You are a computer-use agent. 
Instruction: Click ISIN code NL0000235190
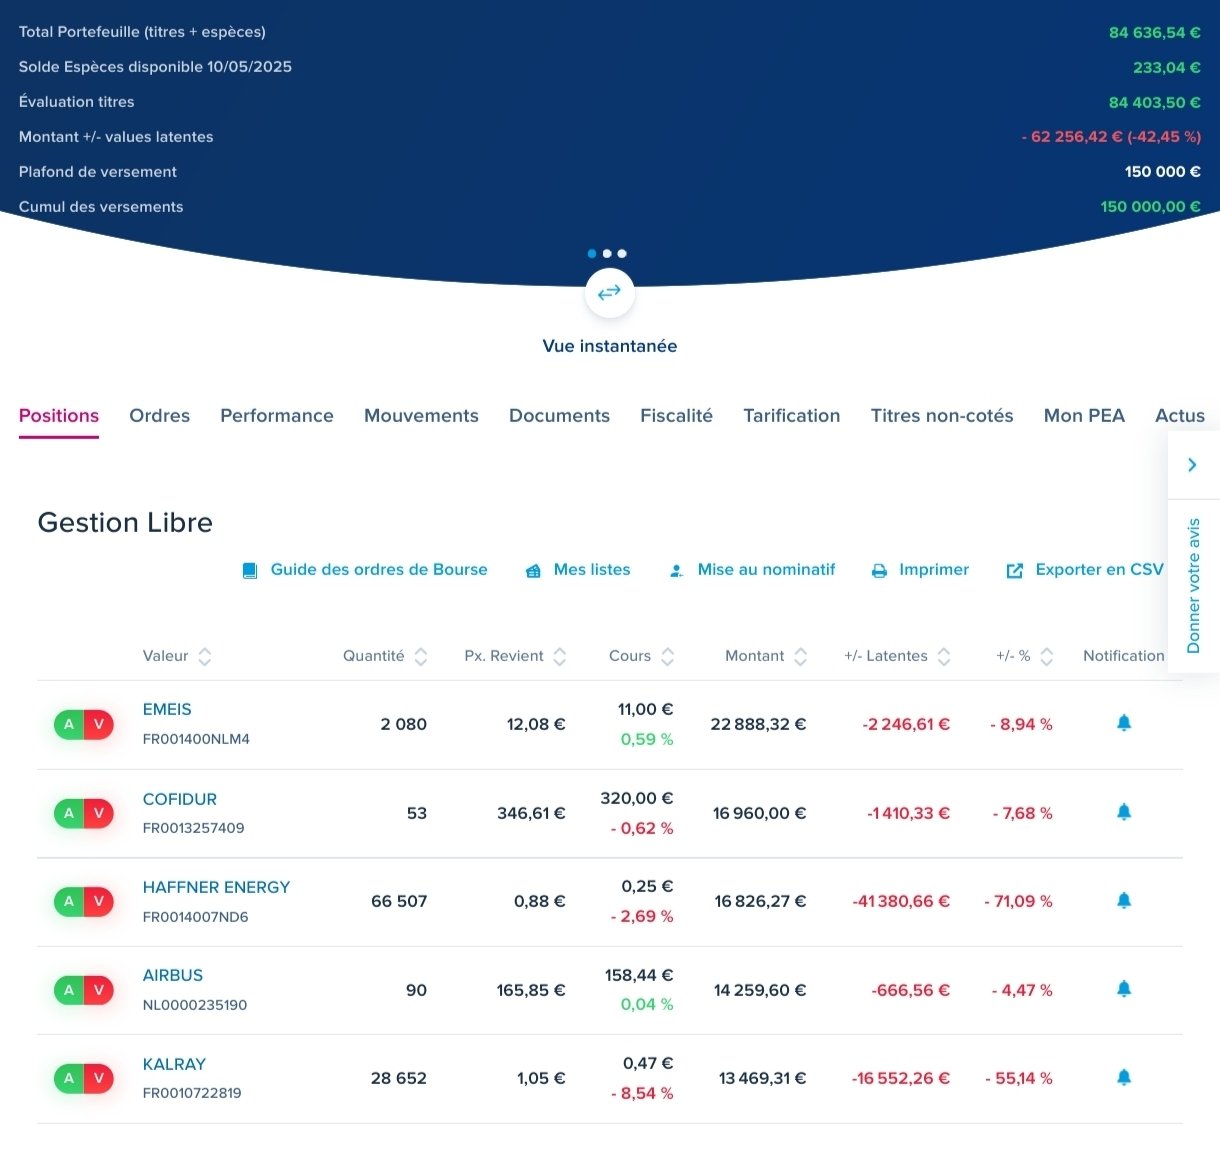point(195,1005)
